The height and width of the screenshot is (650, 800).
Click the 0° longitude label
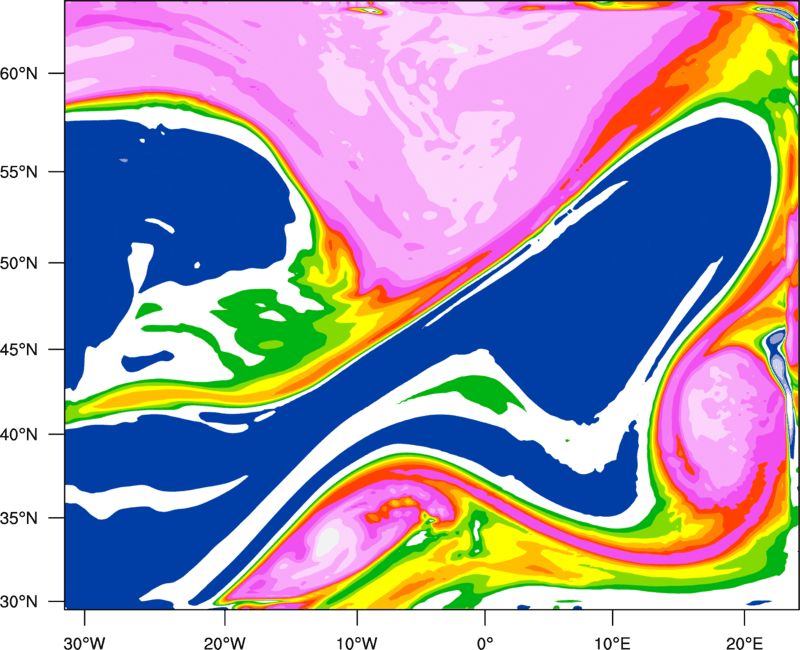[485, 643]
